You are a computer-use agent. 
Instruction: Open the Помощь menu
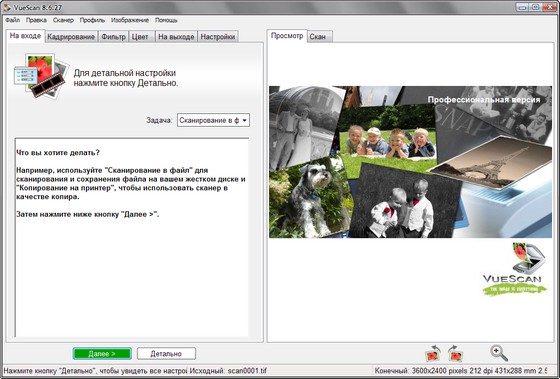tap(166, 20)
